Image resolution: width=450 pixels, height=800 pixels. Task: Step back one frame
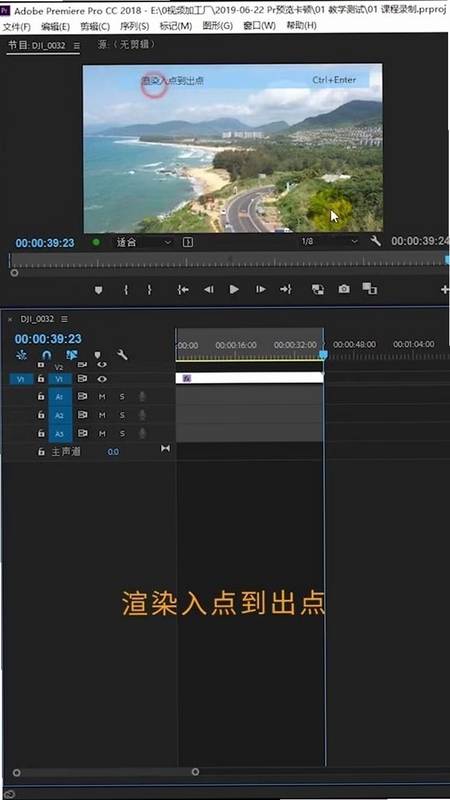point(209,290)
